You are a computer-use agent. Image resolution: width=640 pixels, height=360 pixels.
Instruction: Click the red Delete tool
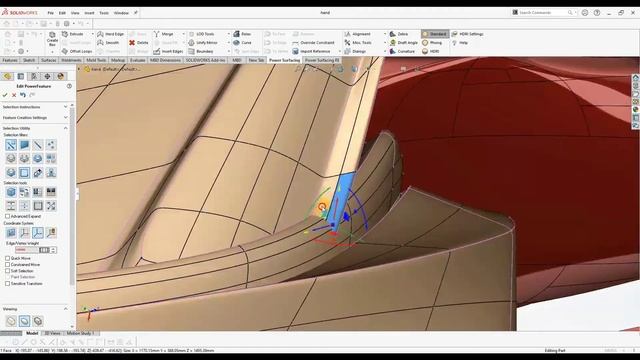point(139,42)
